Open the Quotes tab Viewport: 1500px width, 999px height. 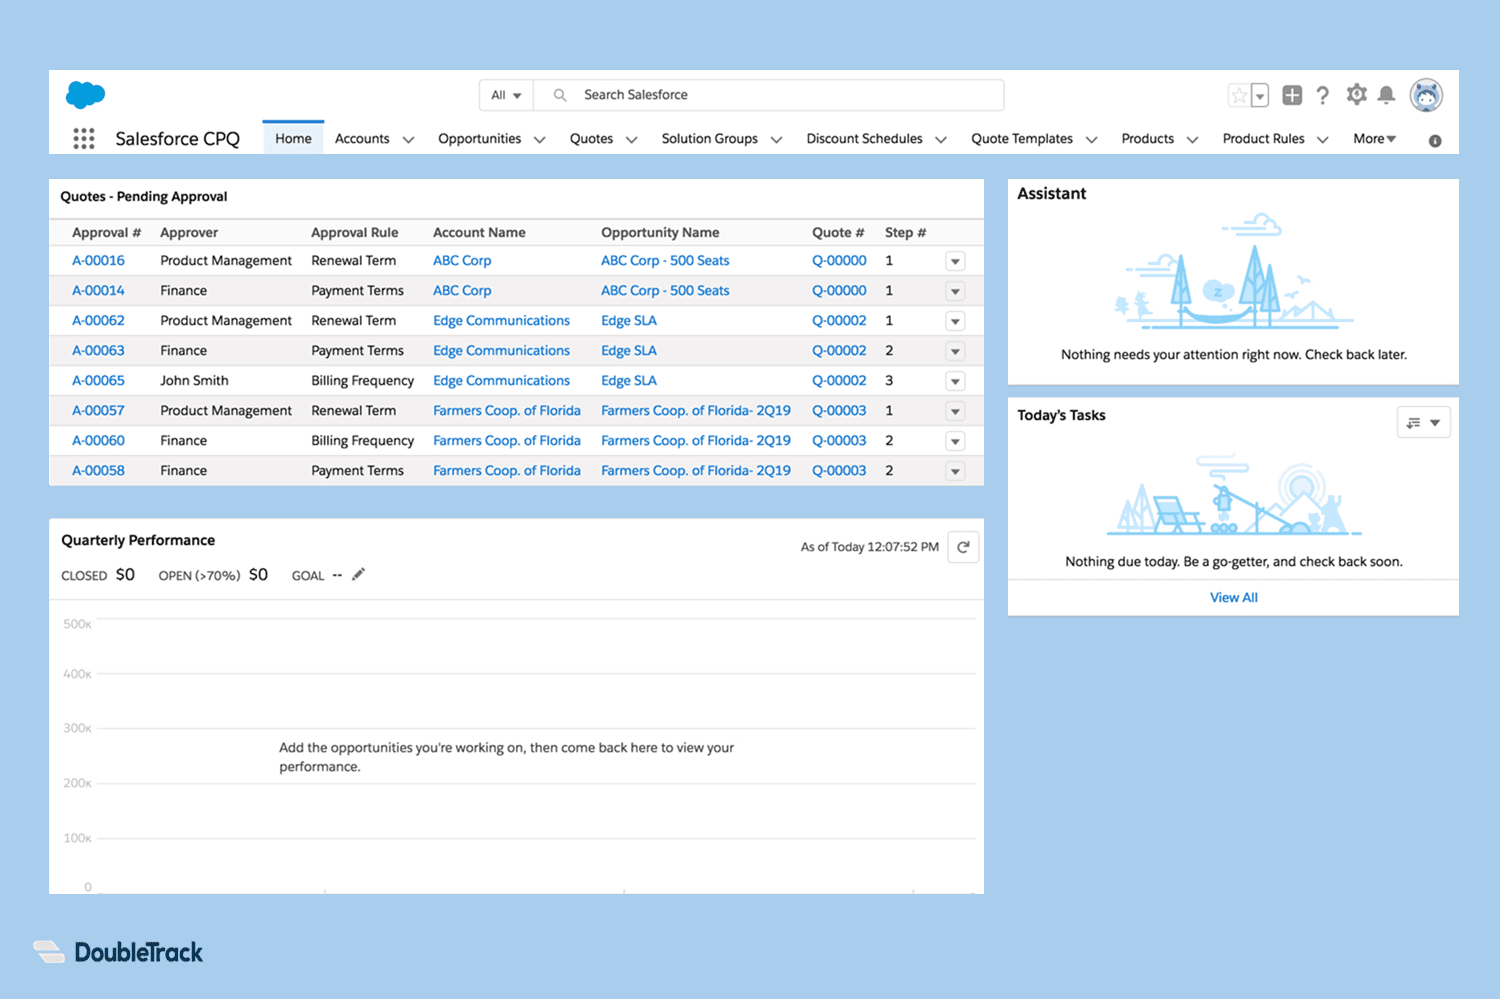[x=591, y=139]
